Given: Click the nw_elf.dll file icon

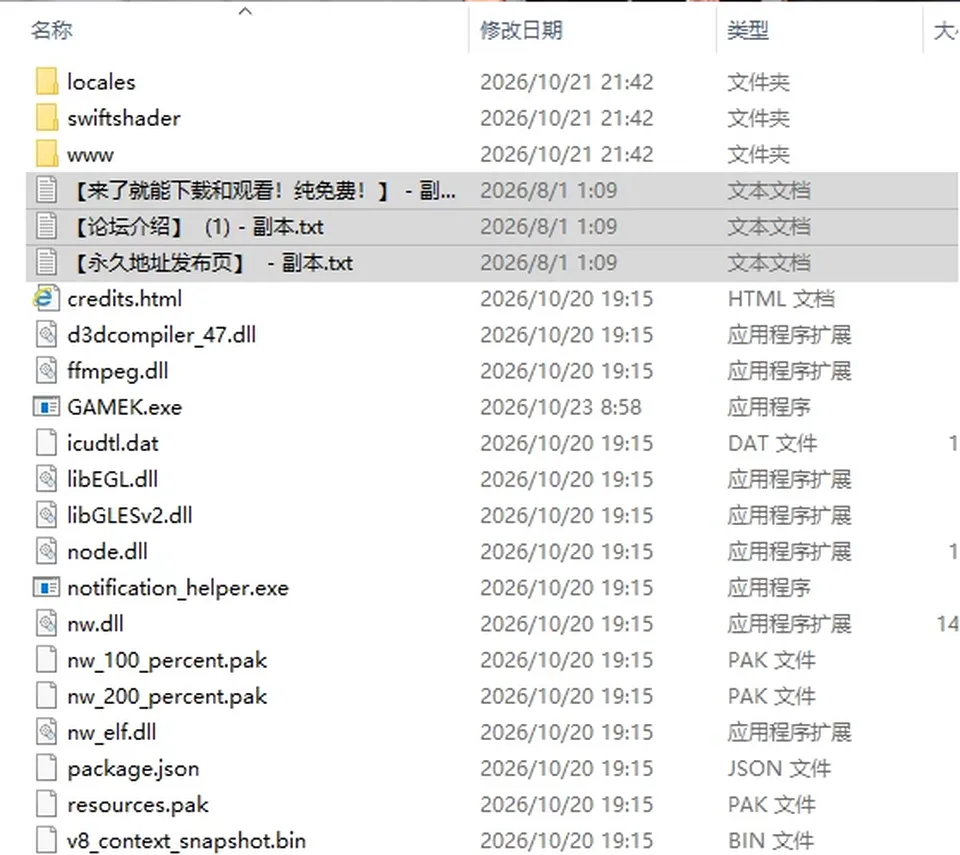Looking at the screenshot, I should 47,732.
